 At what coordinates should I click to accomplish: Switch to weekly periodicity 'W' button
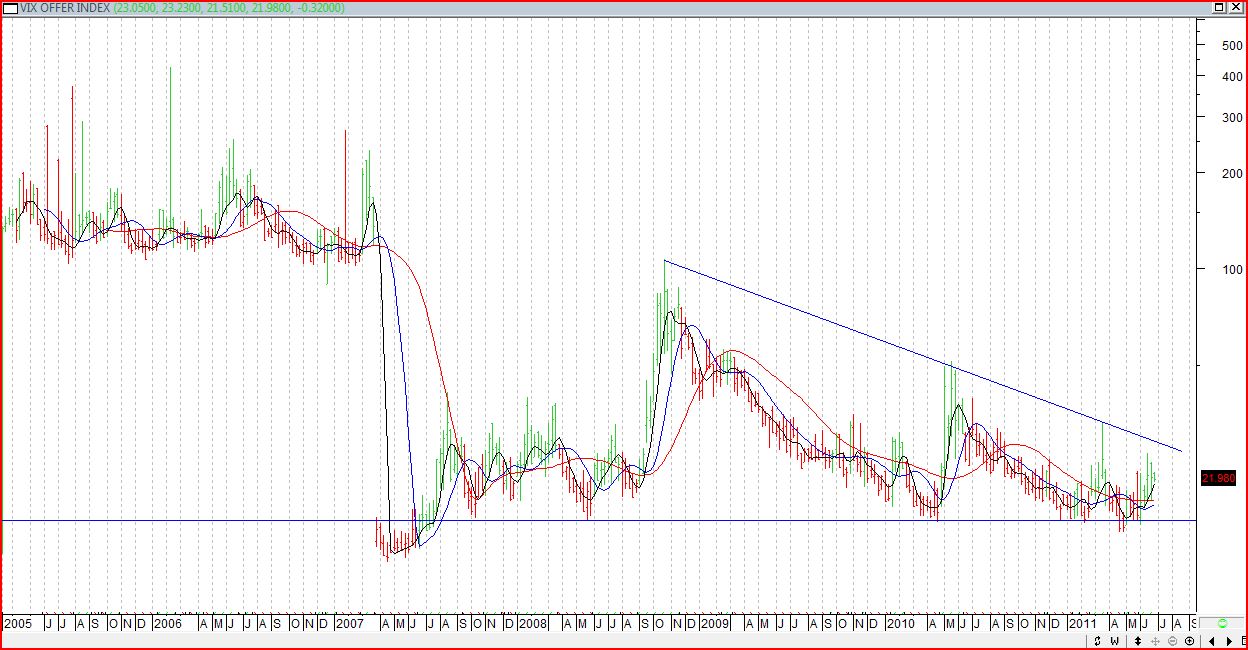tap(1114, 640)
